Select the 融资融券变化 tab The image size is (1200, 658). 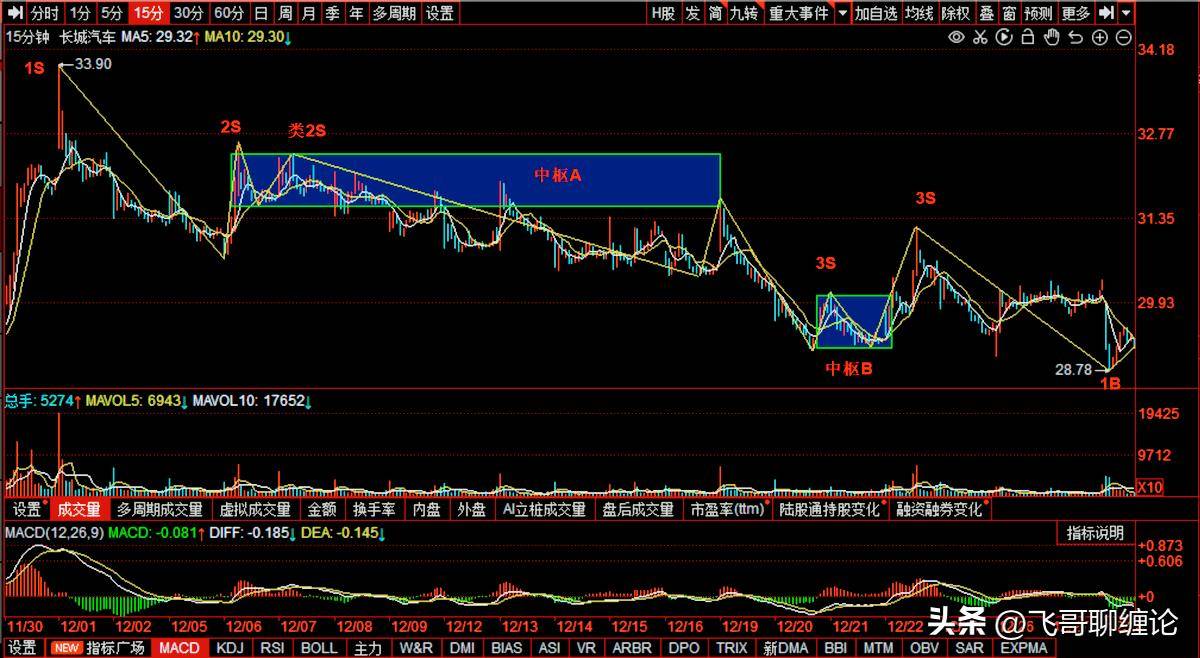(x=939, y=509)
